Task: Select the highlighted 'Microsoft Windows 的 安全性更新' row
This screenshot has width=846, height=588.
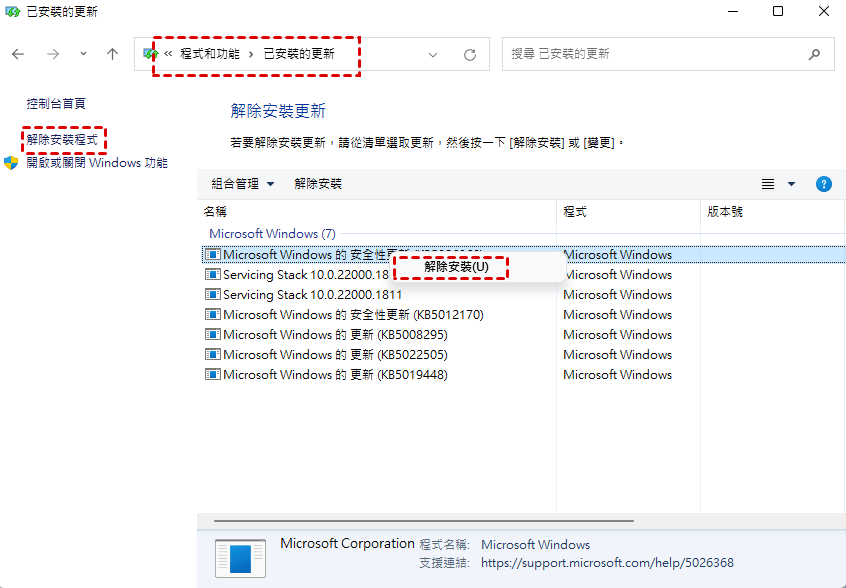Action: point(523,255)
